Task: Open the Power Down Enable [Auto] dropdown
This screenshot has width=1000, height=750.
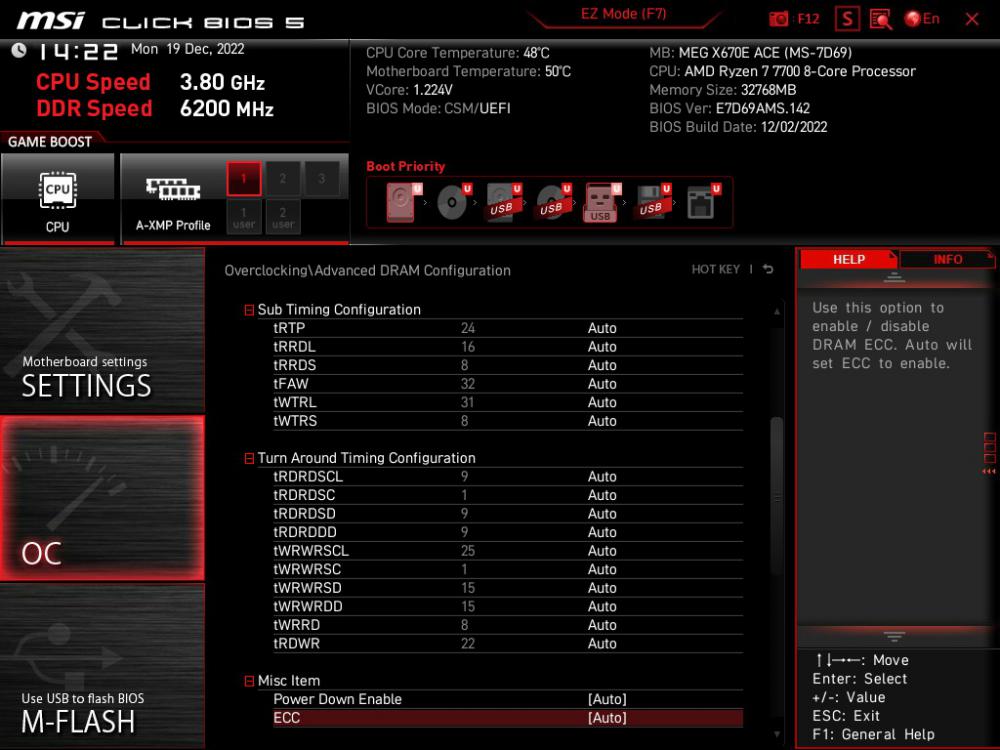Action: tap(607, 699)
